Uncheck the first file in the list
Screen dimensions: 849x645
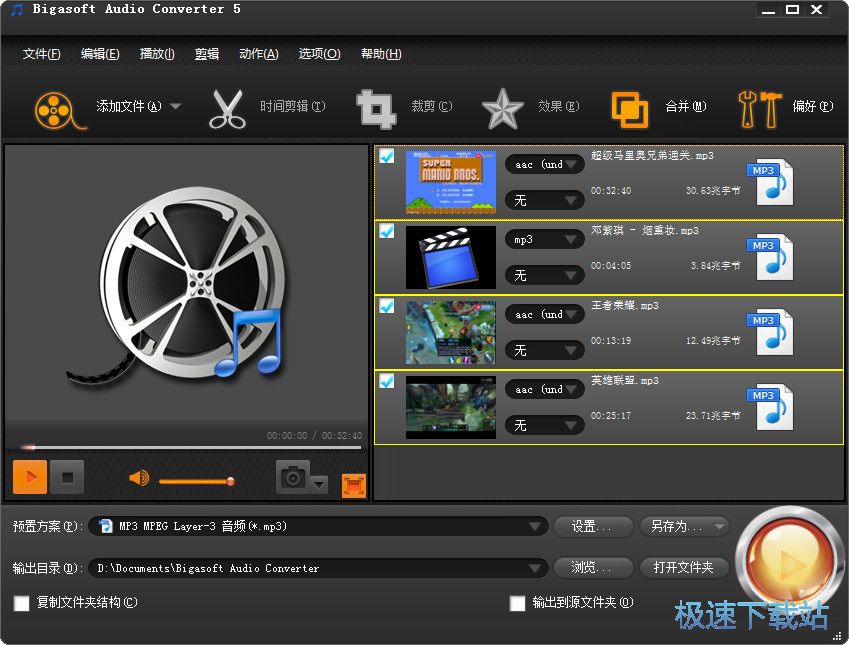(387, 156)
